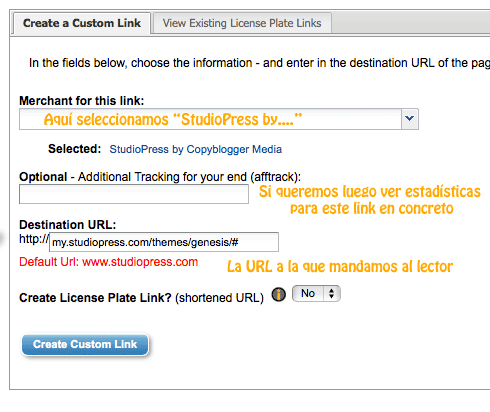Click the Create Custom Link button
The image size is (490, 412).
(85, 344)
